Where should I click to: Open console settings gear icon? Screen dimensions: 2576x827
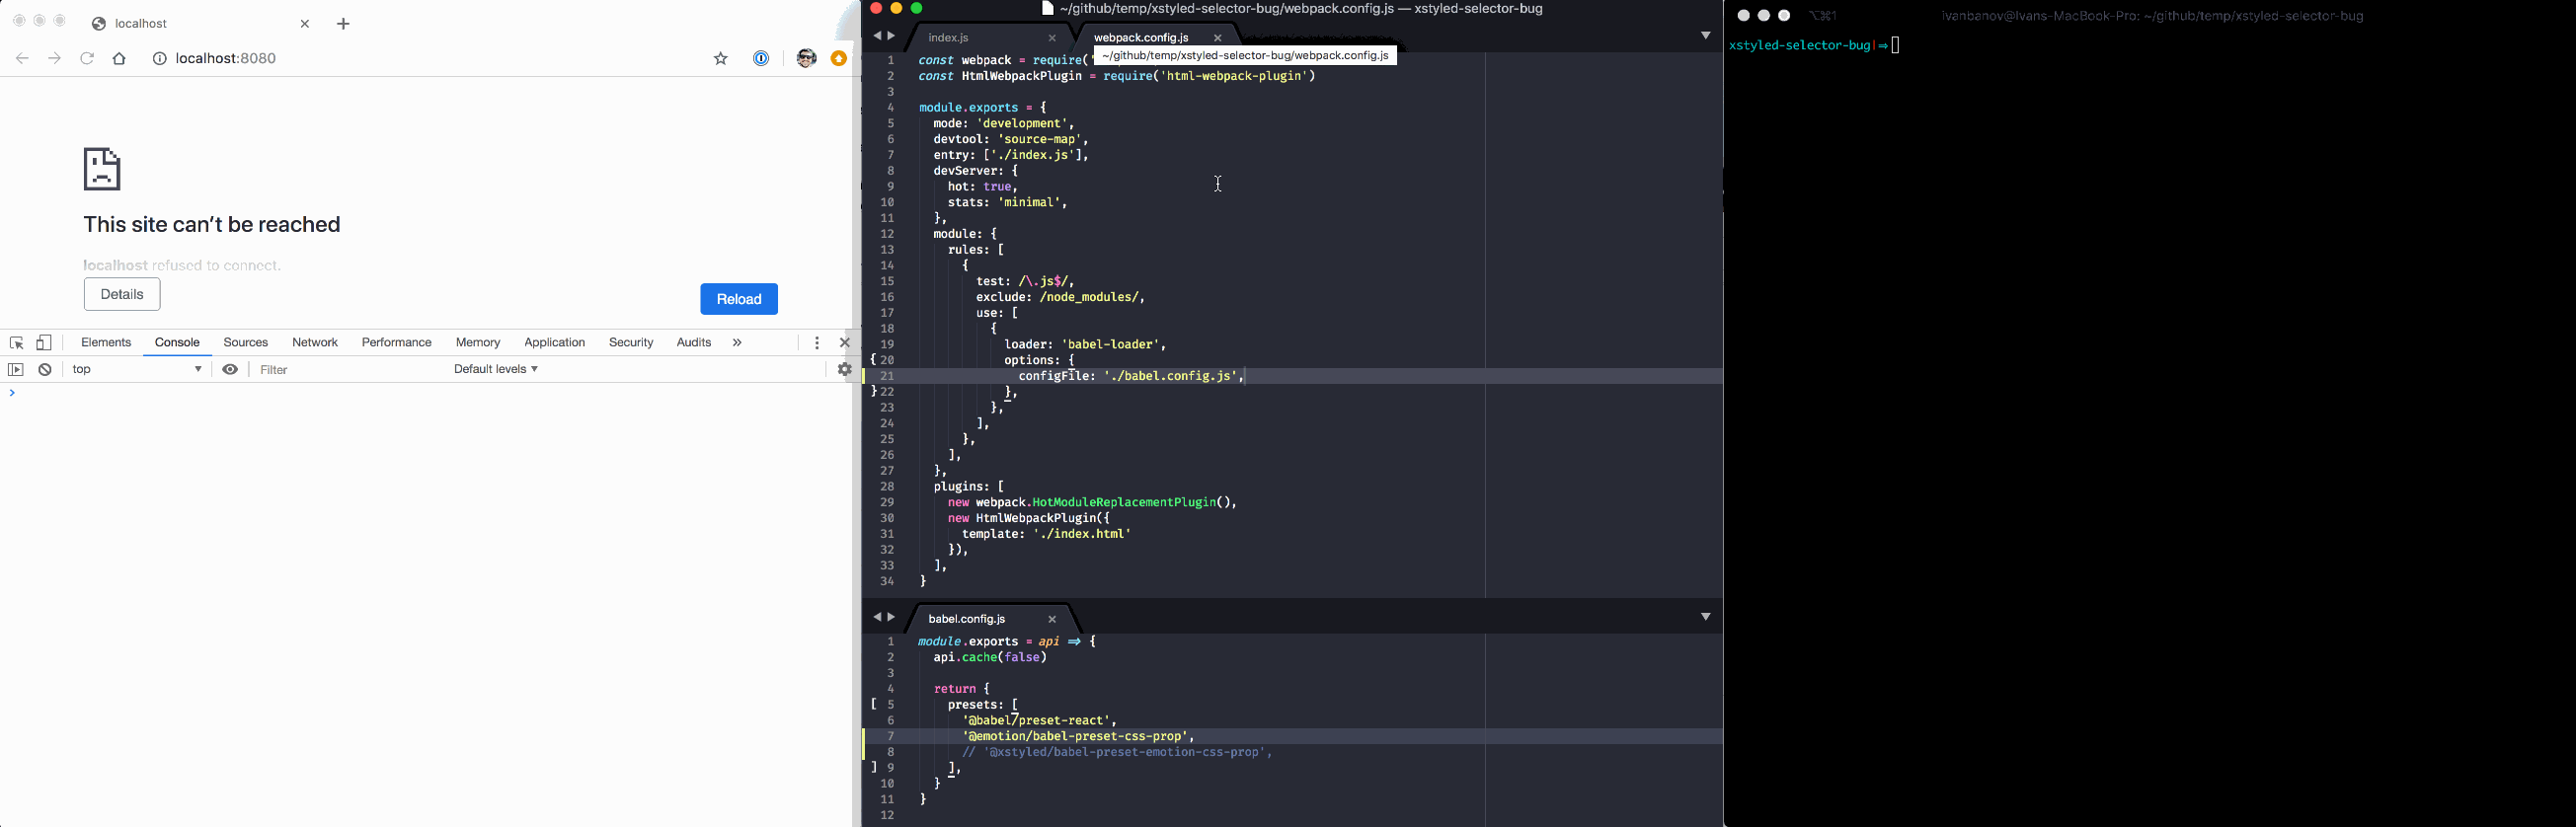click(x=844, y=370)
